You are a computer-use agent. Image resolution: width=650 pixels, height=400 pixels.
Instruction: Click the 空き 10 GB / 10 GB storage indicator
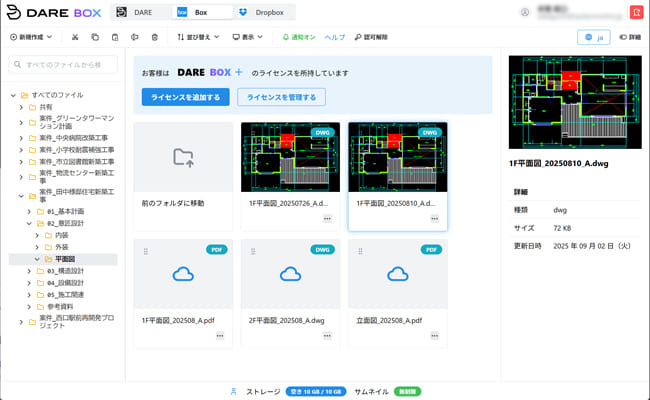[316, 391]
